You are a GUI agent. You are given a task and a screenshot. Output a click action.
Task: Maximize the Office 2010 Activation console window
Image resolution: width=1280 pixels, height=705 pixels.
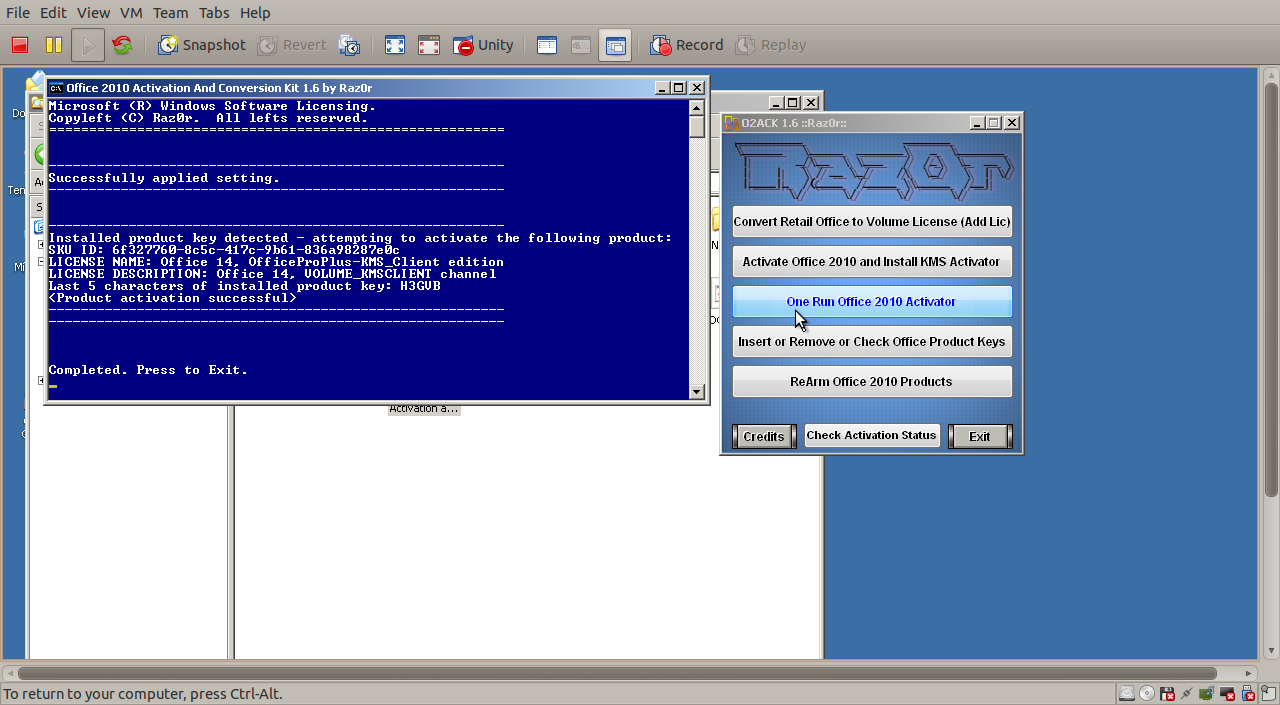(678, 88)
